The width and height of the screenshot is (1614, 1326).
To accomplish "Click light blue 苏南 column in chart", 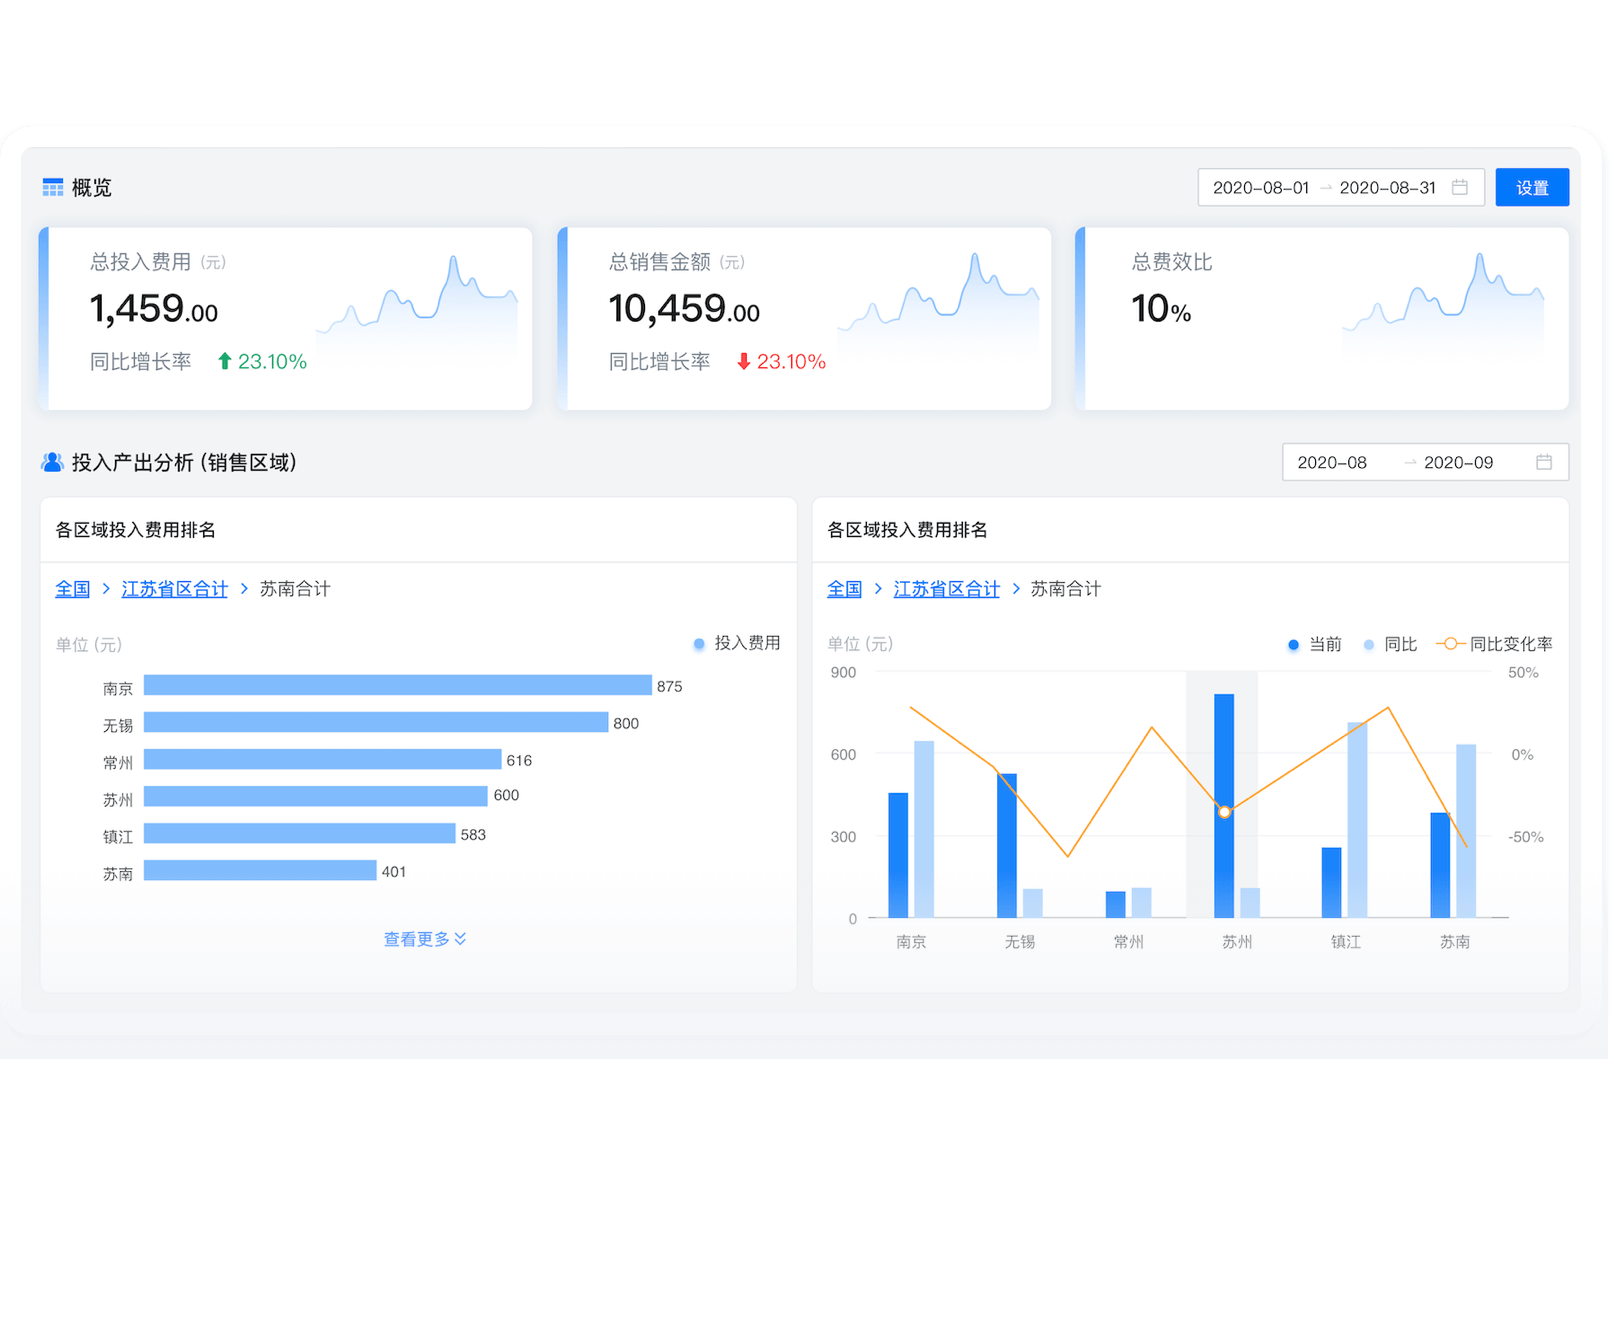I will [1466, 831].
